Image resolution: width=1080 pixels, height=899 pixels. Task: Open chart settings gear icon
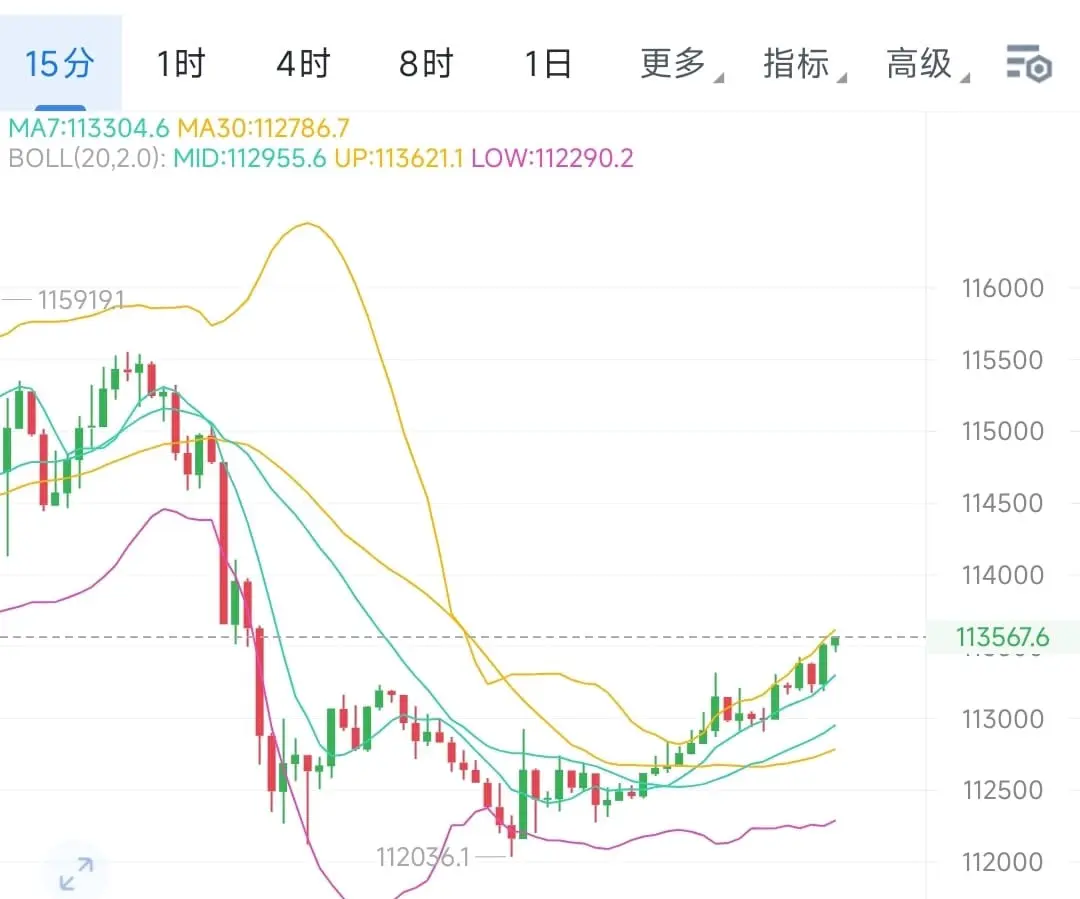[x=1029, y=64]
